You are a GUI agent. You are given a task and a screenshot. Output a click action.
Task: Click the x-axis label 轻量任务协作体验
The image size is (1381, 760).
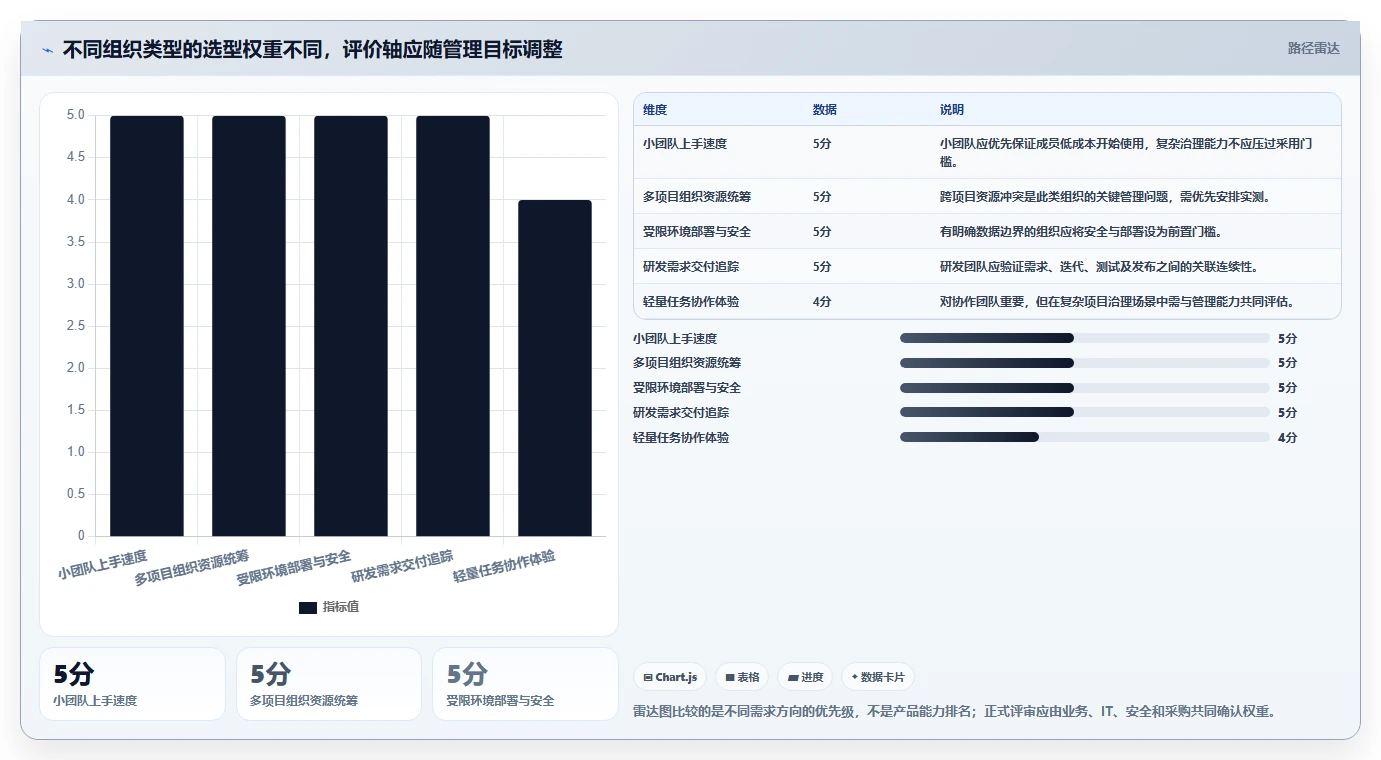click(504, 566)
